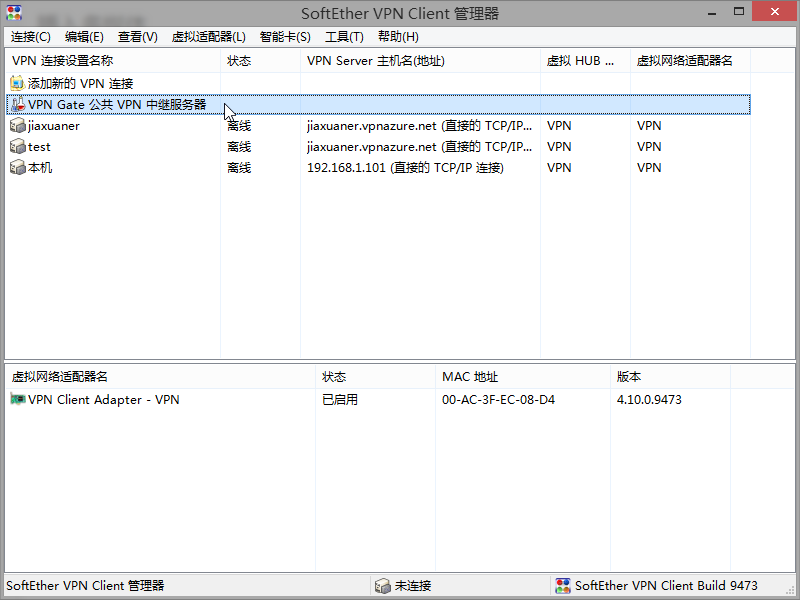This screenshot has width=800, height=600.
Task: Click the 本机 connection icon
Action: pos(18,167)
